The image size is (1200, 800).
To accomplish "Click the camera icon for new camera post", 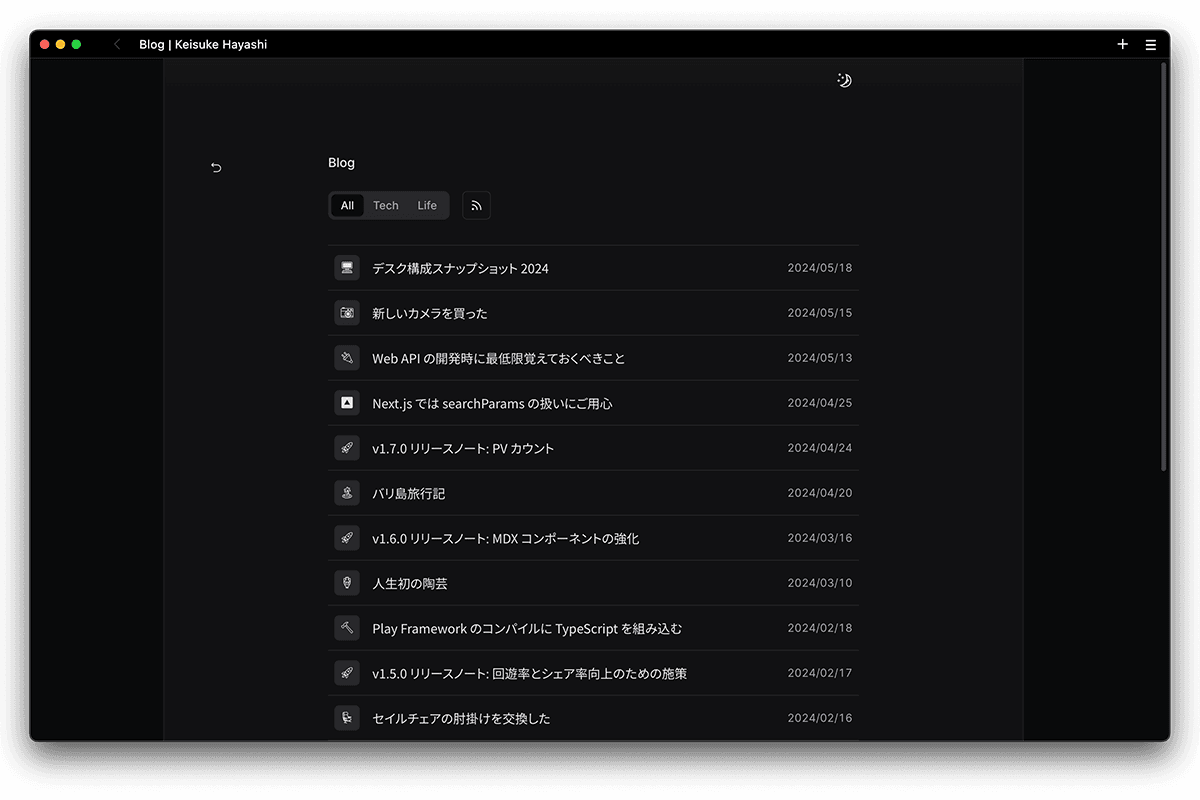I will (x=347, y=313).
